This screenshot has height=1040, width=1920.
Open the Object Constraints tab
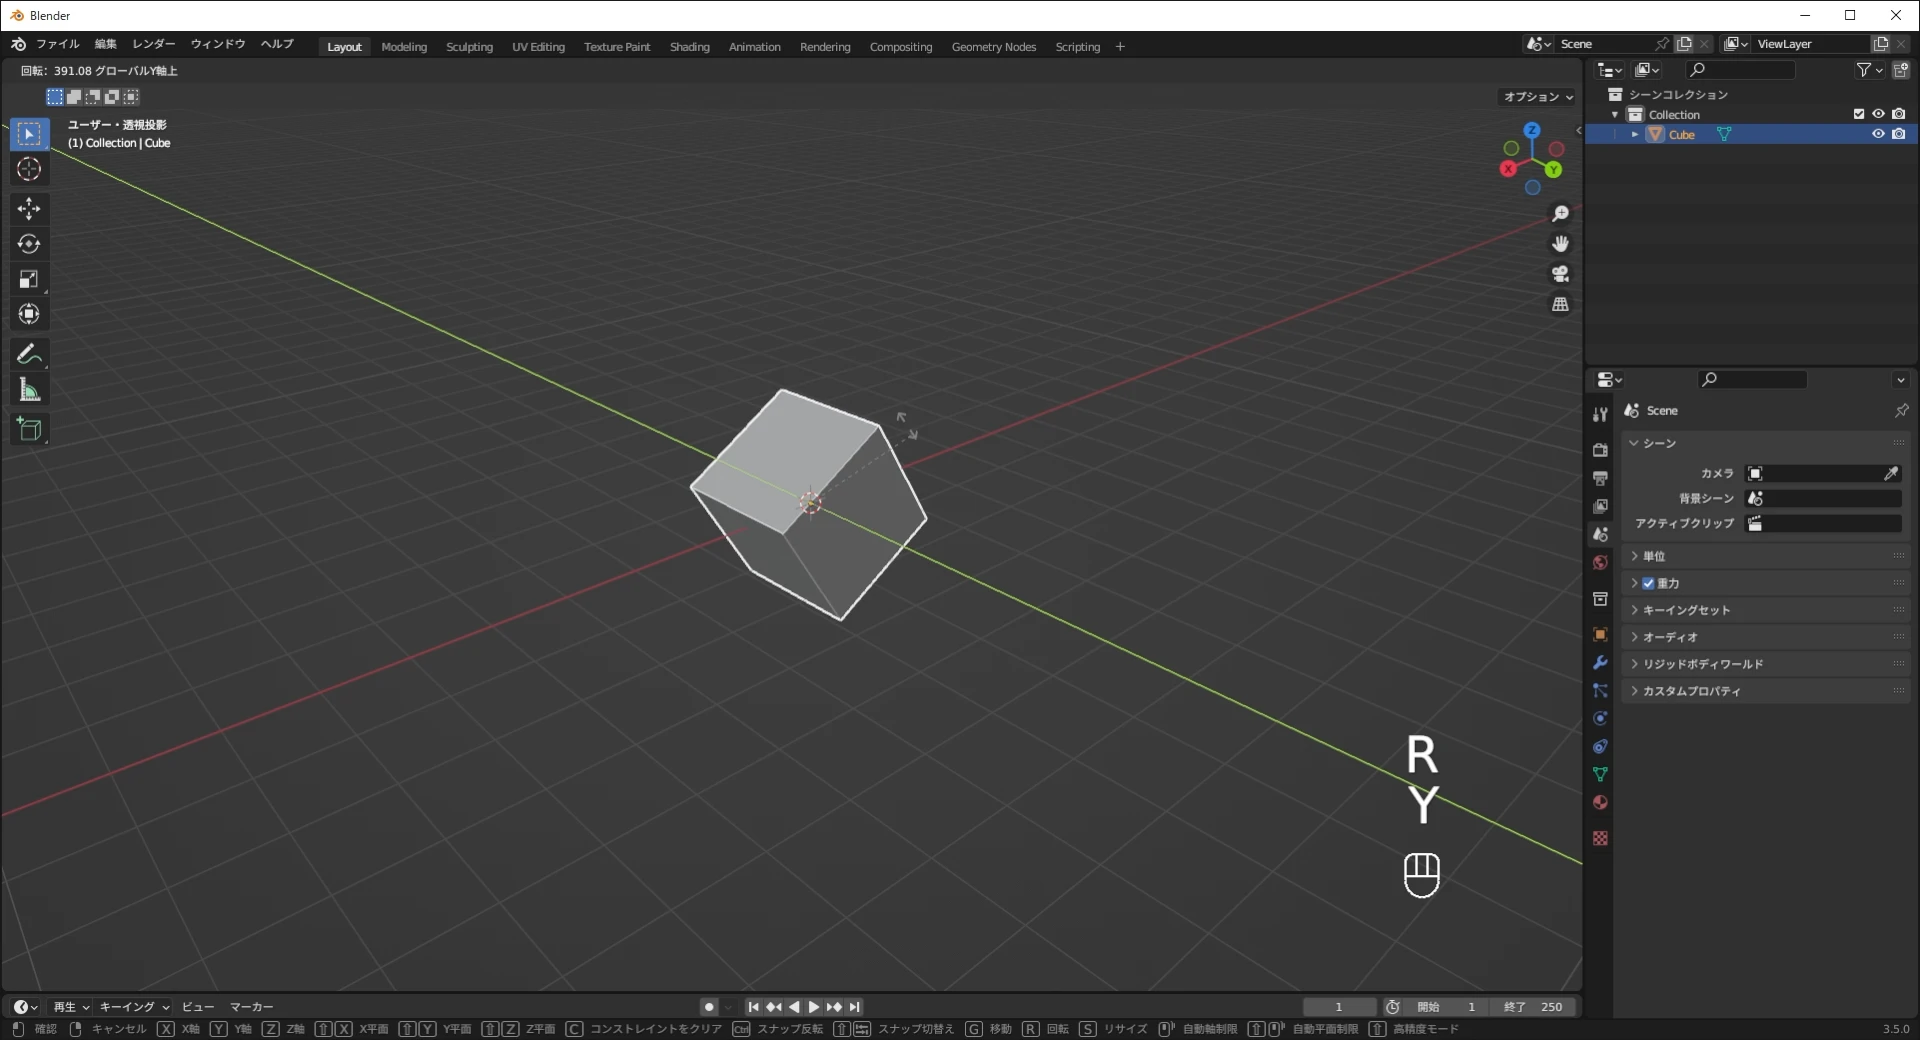tap(1600, 746)
